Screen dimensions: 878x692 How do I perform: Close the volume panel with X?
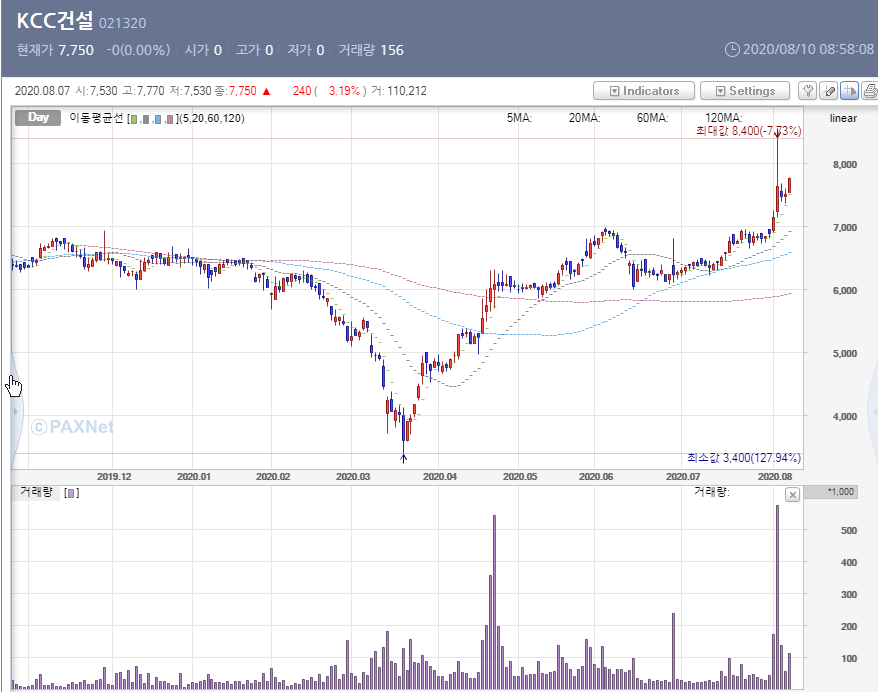792,495
